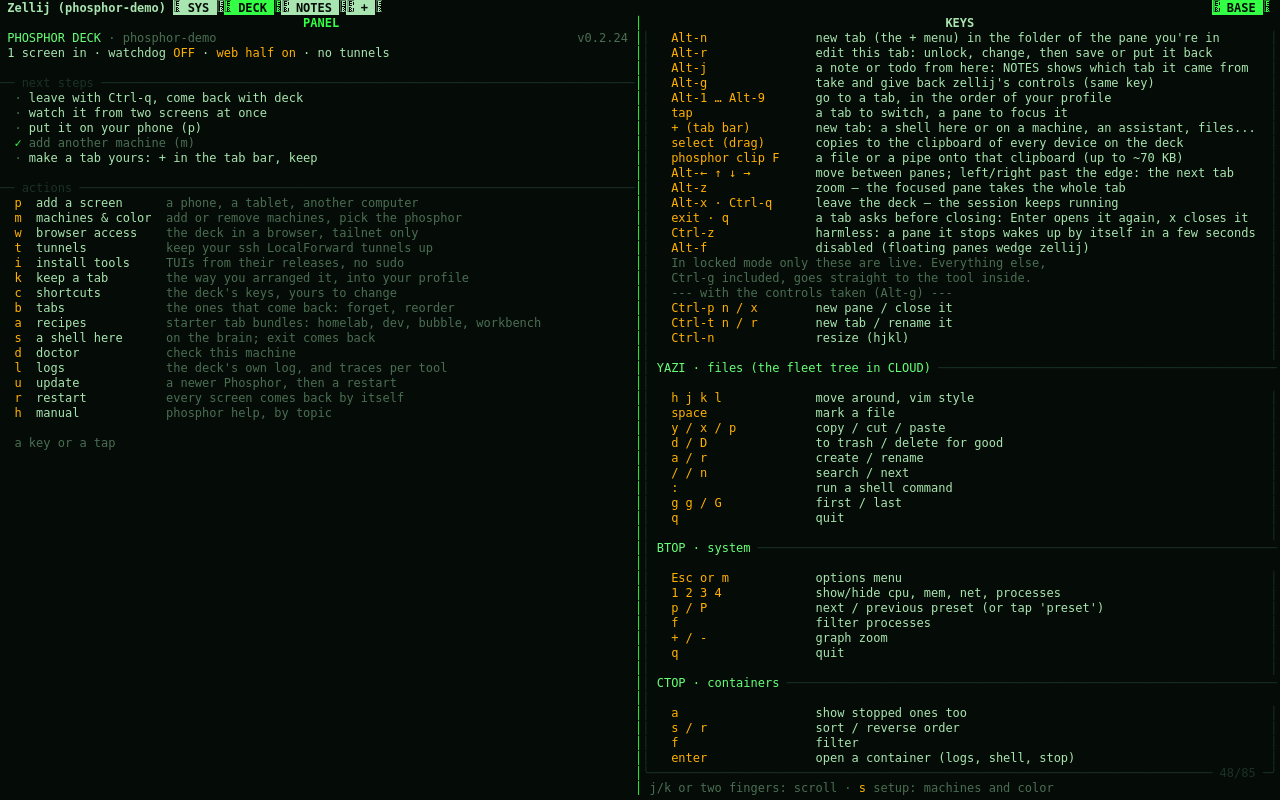Click the KEYS pane title

[x=959, y=23]
